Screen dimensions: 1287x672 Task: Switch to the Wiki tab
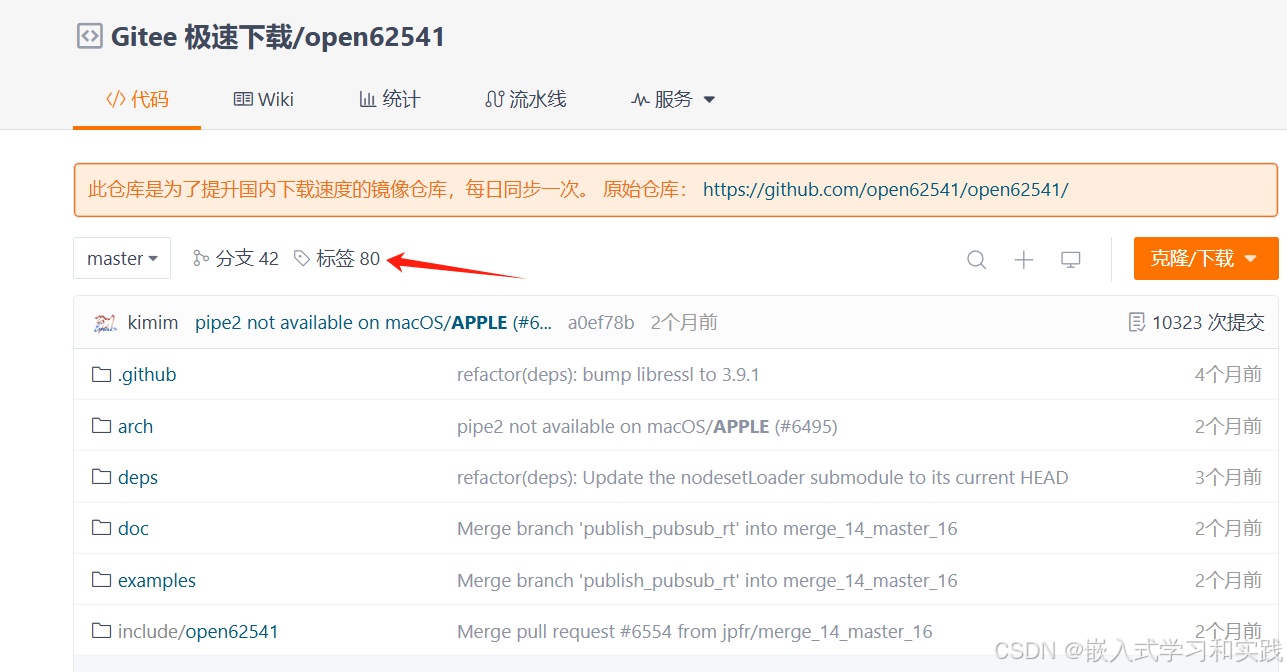263,99
